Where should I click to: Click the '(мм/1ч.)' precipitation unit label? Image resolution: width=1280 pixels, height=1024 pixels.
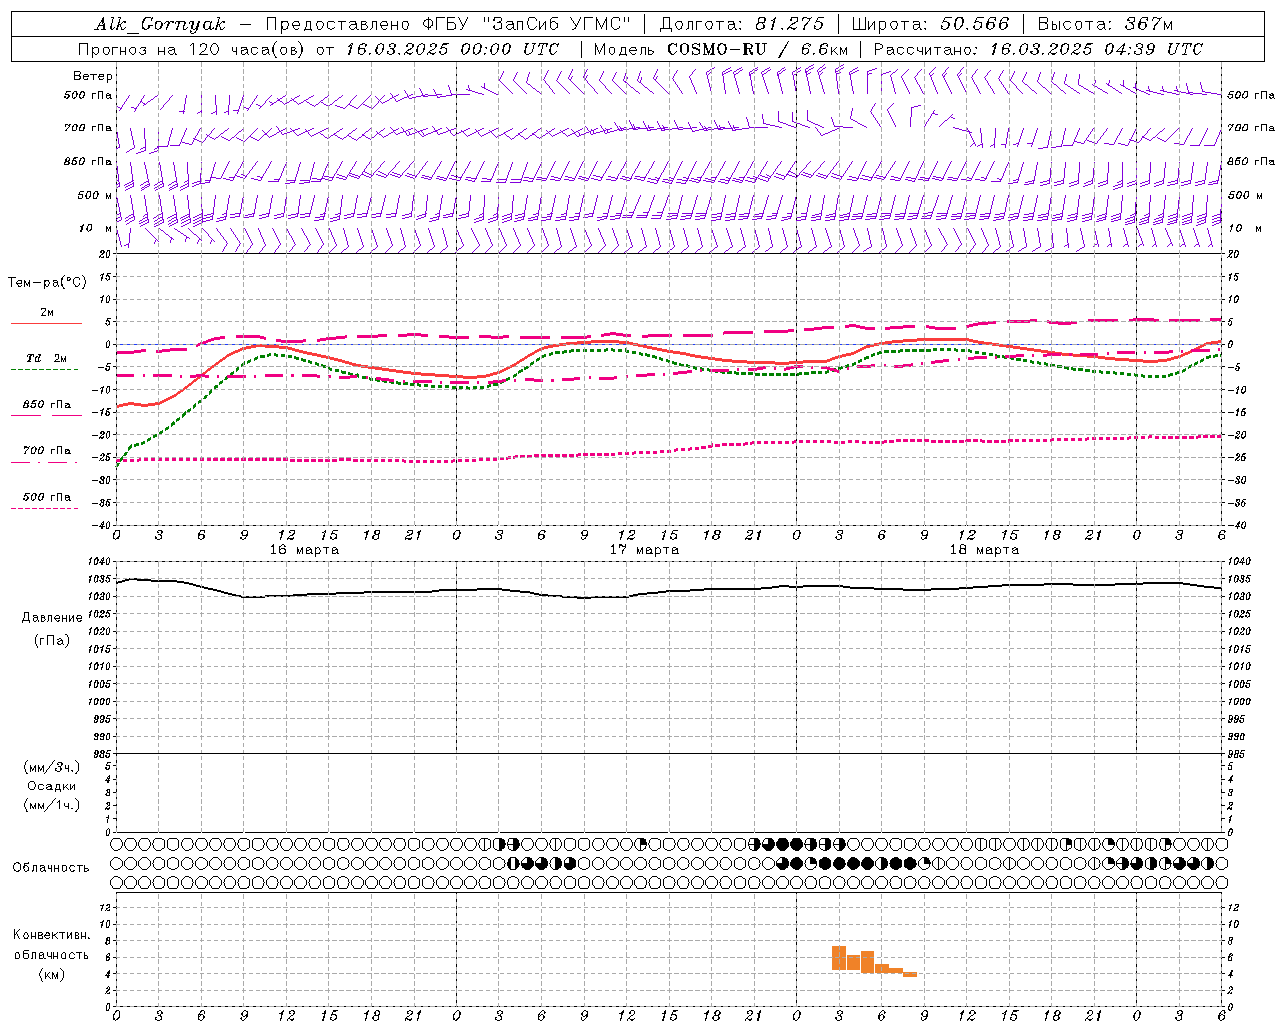click(x=52, y=805)
